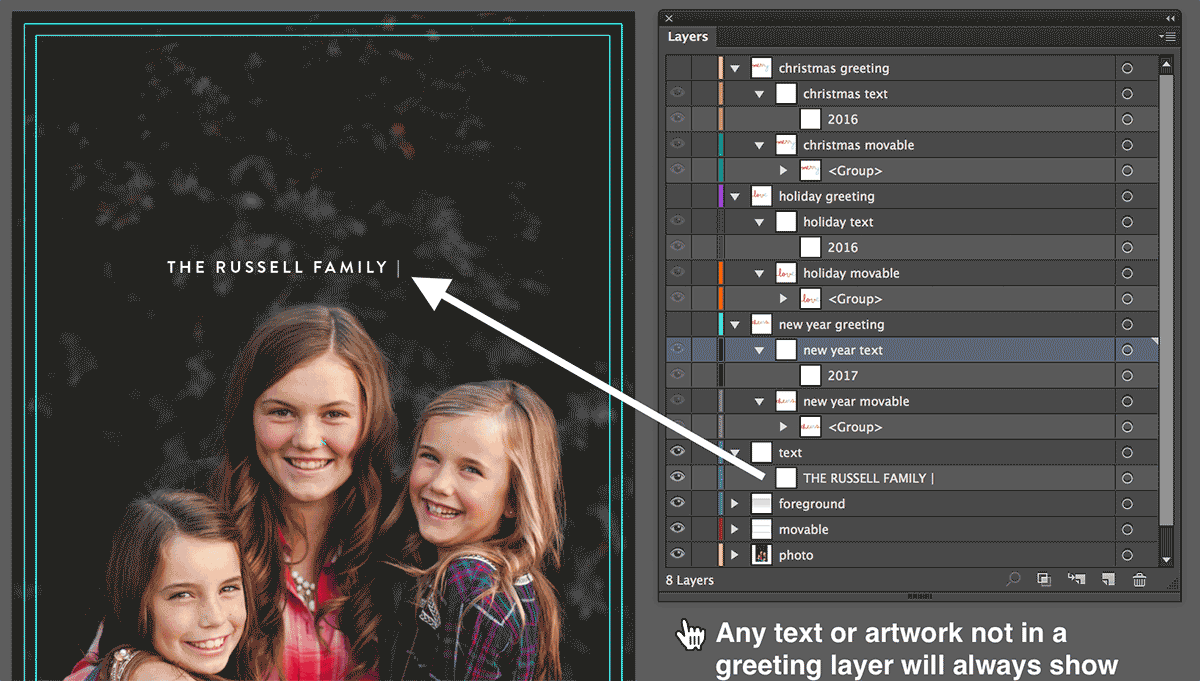Click Create New Layer icon

[x=1108, y=579]
